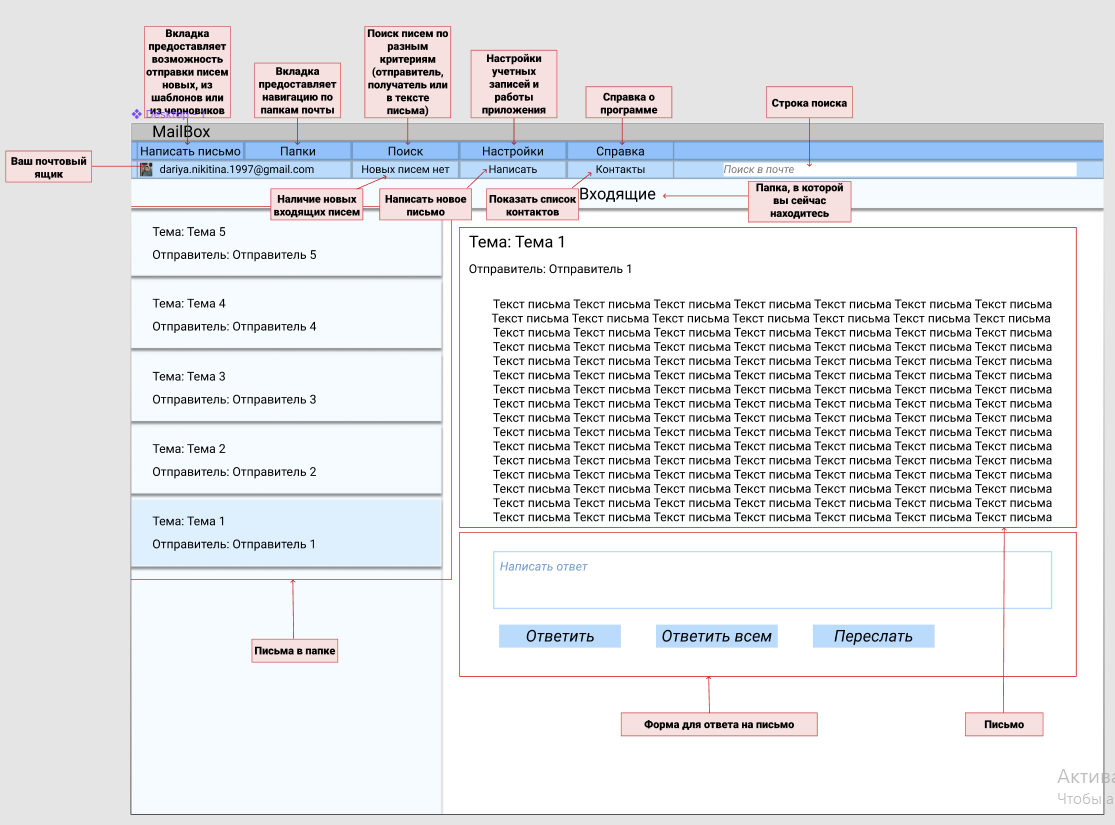Viewport: 1115px width, 825px height.
Task: Click the Ответить button
Action: pyautogui.click(x=560, y=636)
